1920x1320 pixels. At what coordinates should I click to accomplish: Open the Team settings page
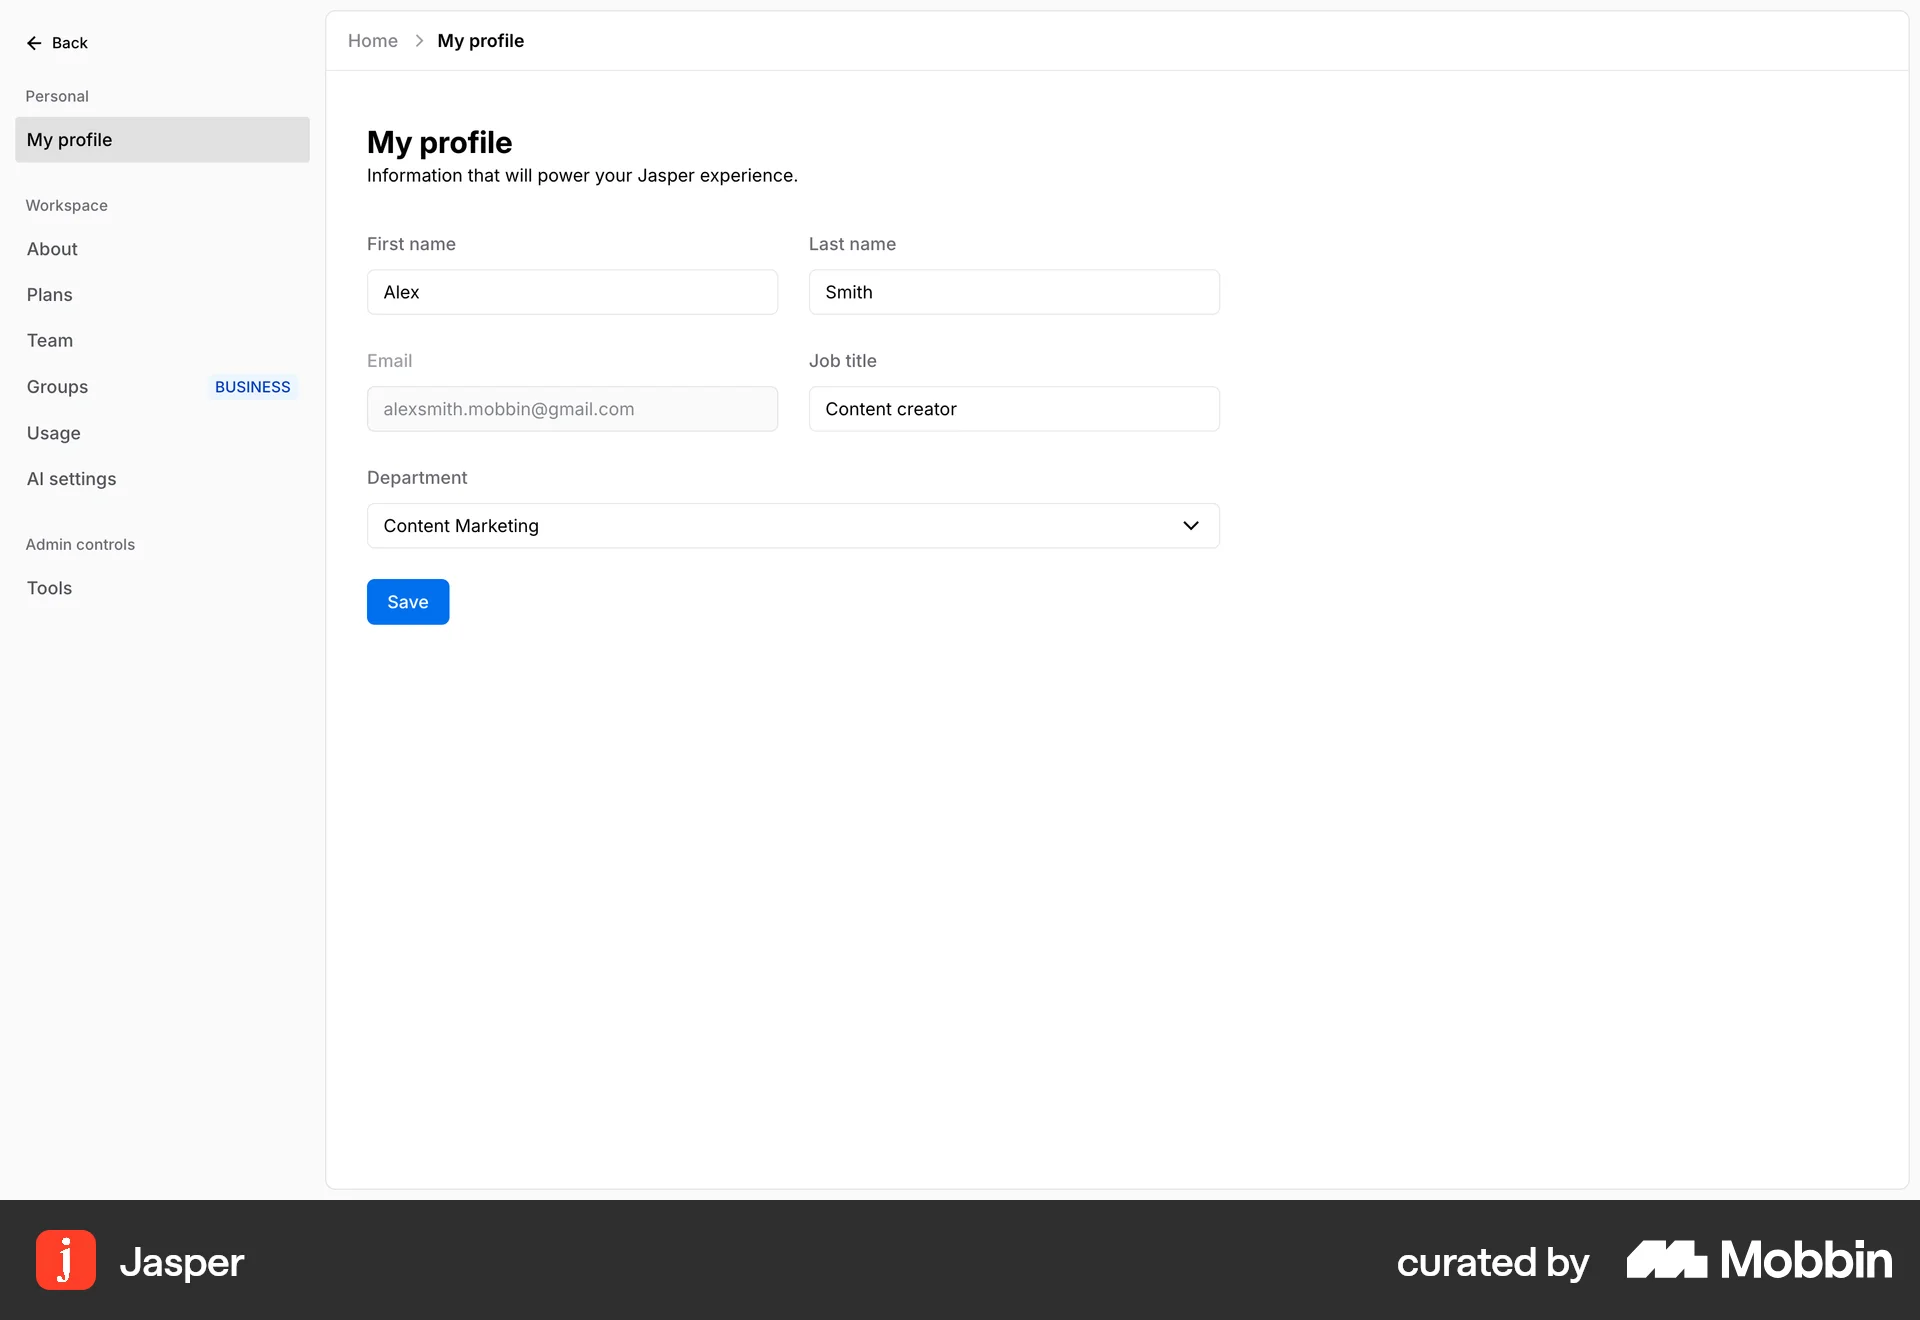(50, 341)
